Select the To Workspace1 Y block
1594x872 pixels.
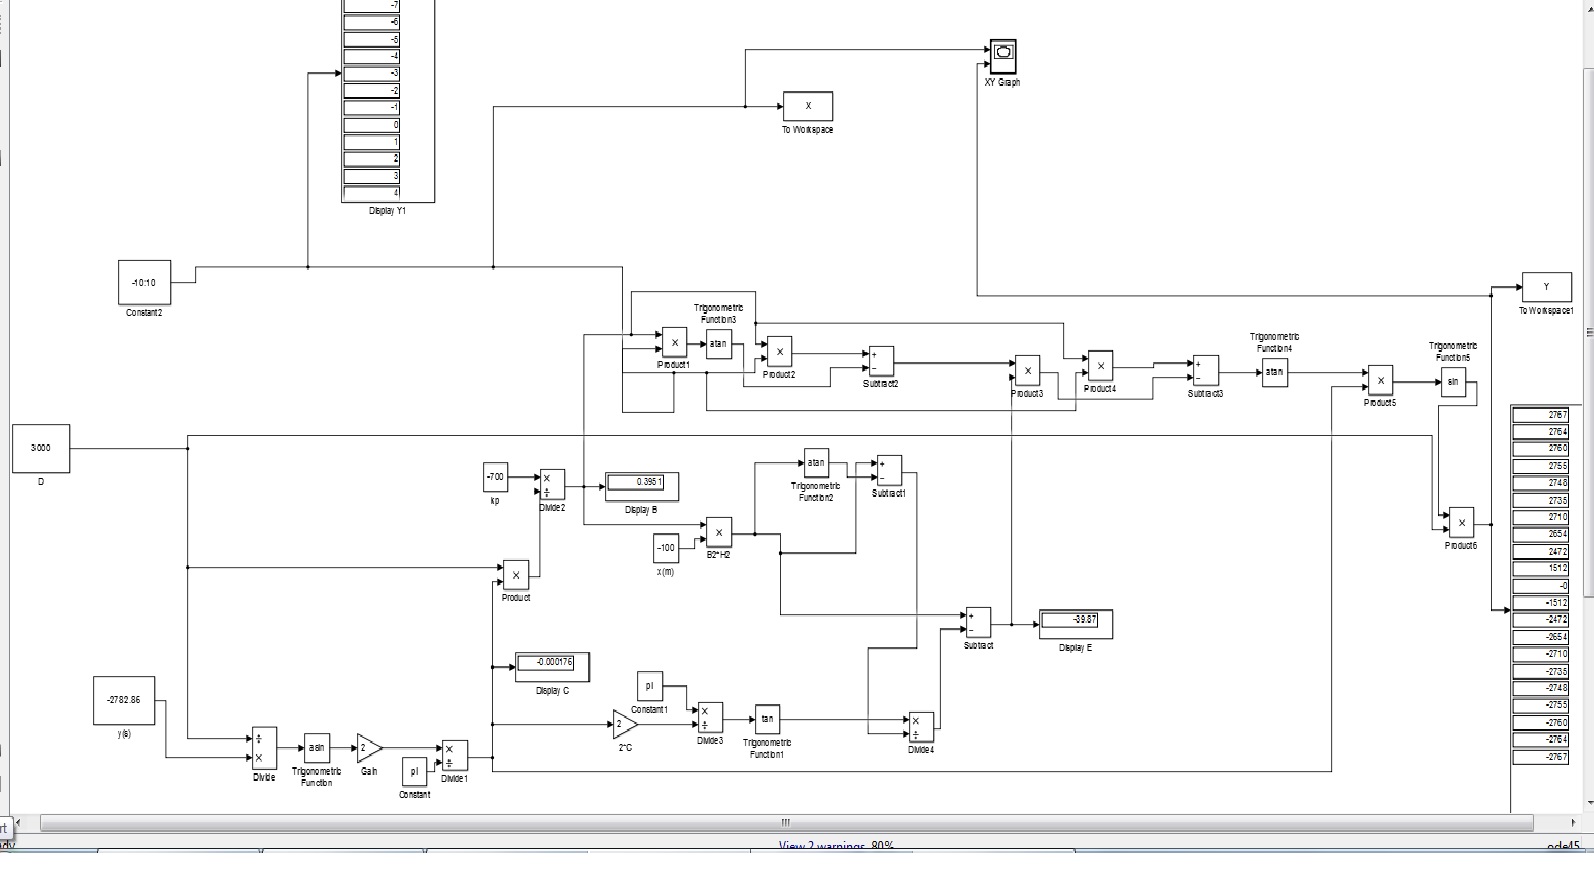[x=1546, y=287]
